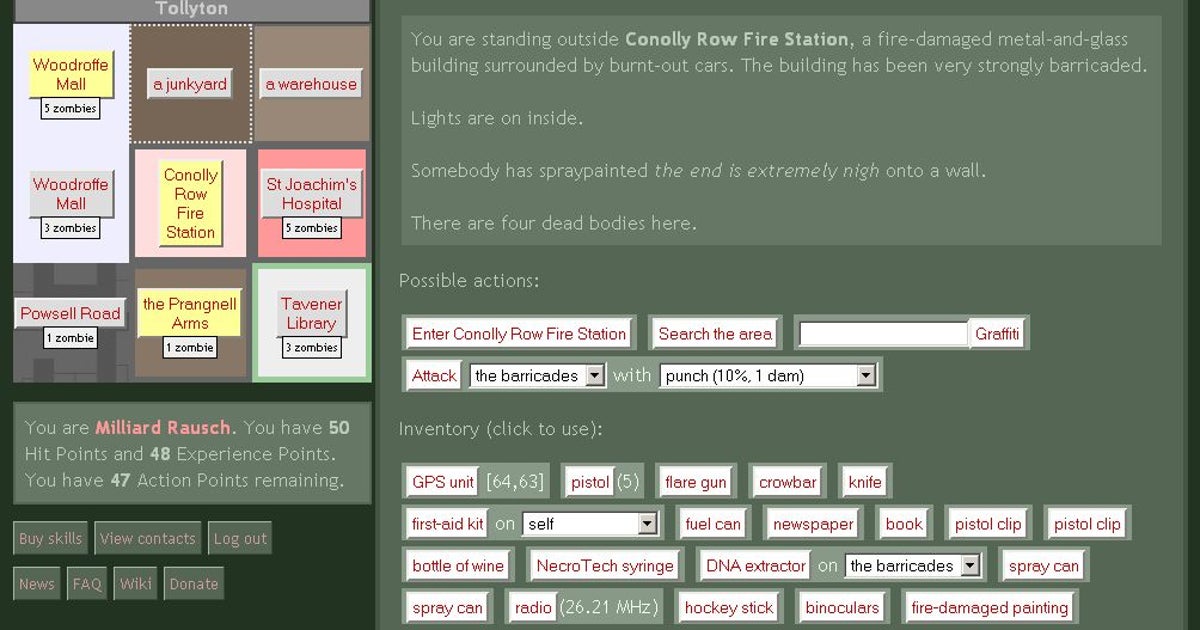Image resolution: width=1200 pixels, height=630 pixels.
Task: Use the binoculars inventory item
Action: (x=842, y=608)
